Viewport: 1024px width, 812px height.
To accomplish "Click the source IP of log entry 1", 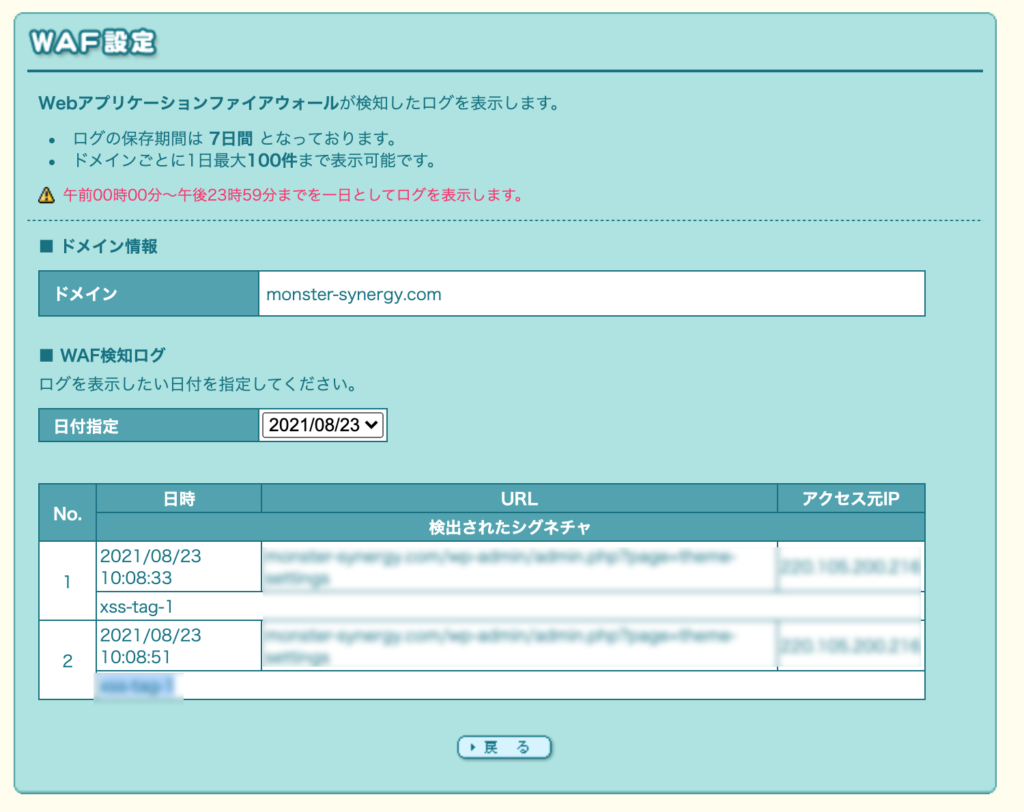I will coord(850,567).
